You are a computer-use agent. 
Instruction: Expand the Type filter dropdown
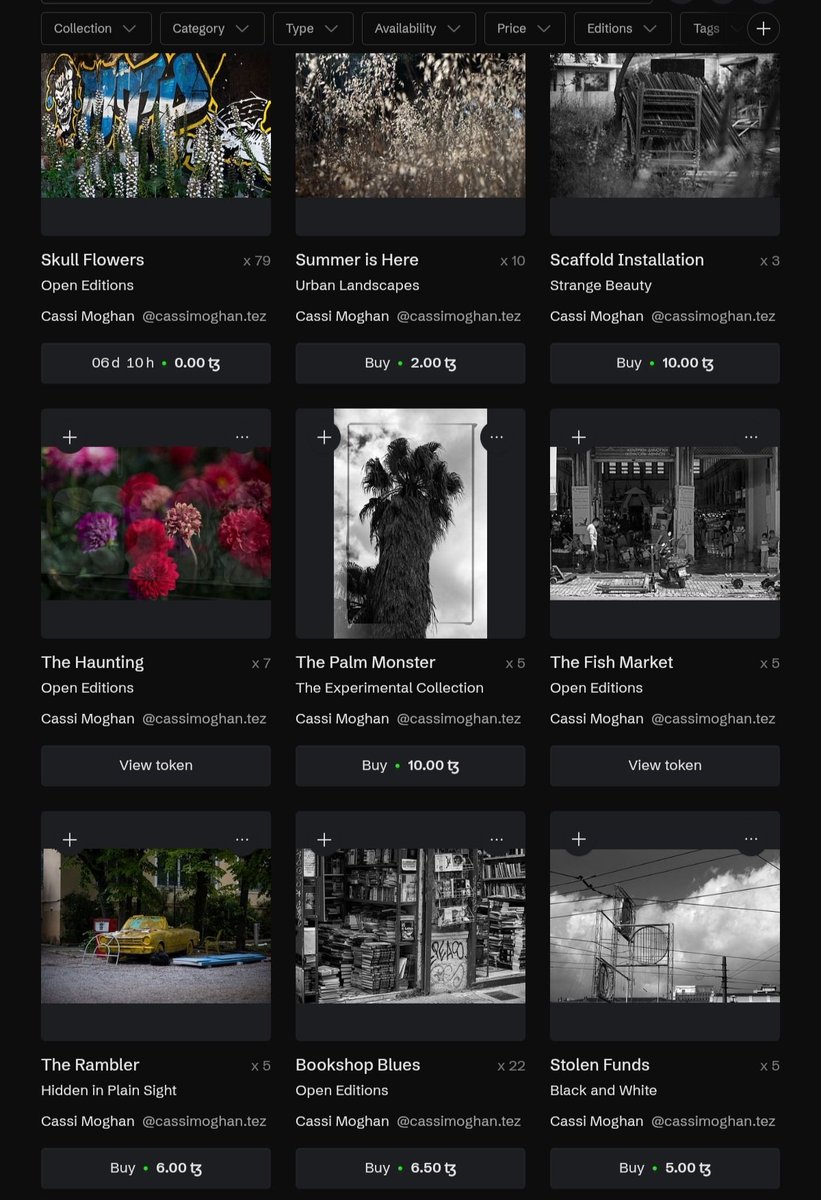[x=313, y=28]
